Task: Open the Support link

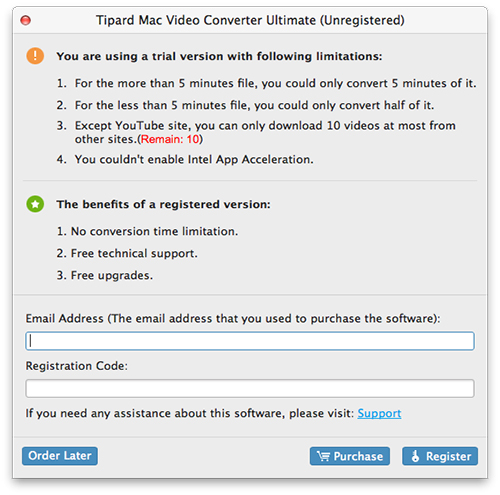Action: [379, 413]
